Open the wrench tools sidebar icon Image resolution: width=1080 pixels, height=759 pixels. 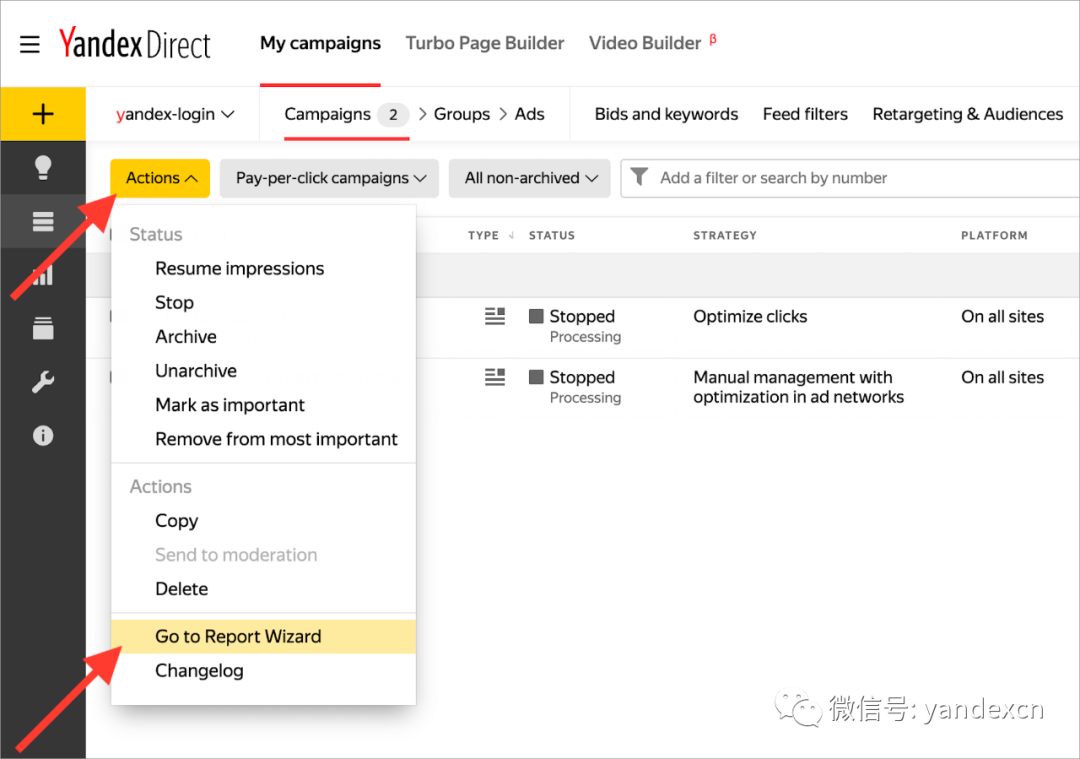coord(43,382)
